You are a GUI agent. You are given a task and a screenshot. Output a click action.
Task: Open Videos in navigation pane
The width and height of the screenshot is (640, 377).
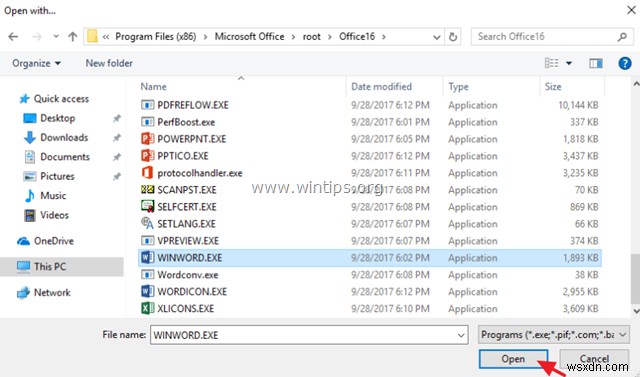[46, 215]
